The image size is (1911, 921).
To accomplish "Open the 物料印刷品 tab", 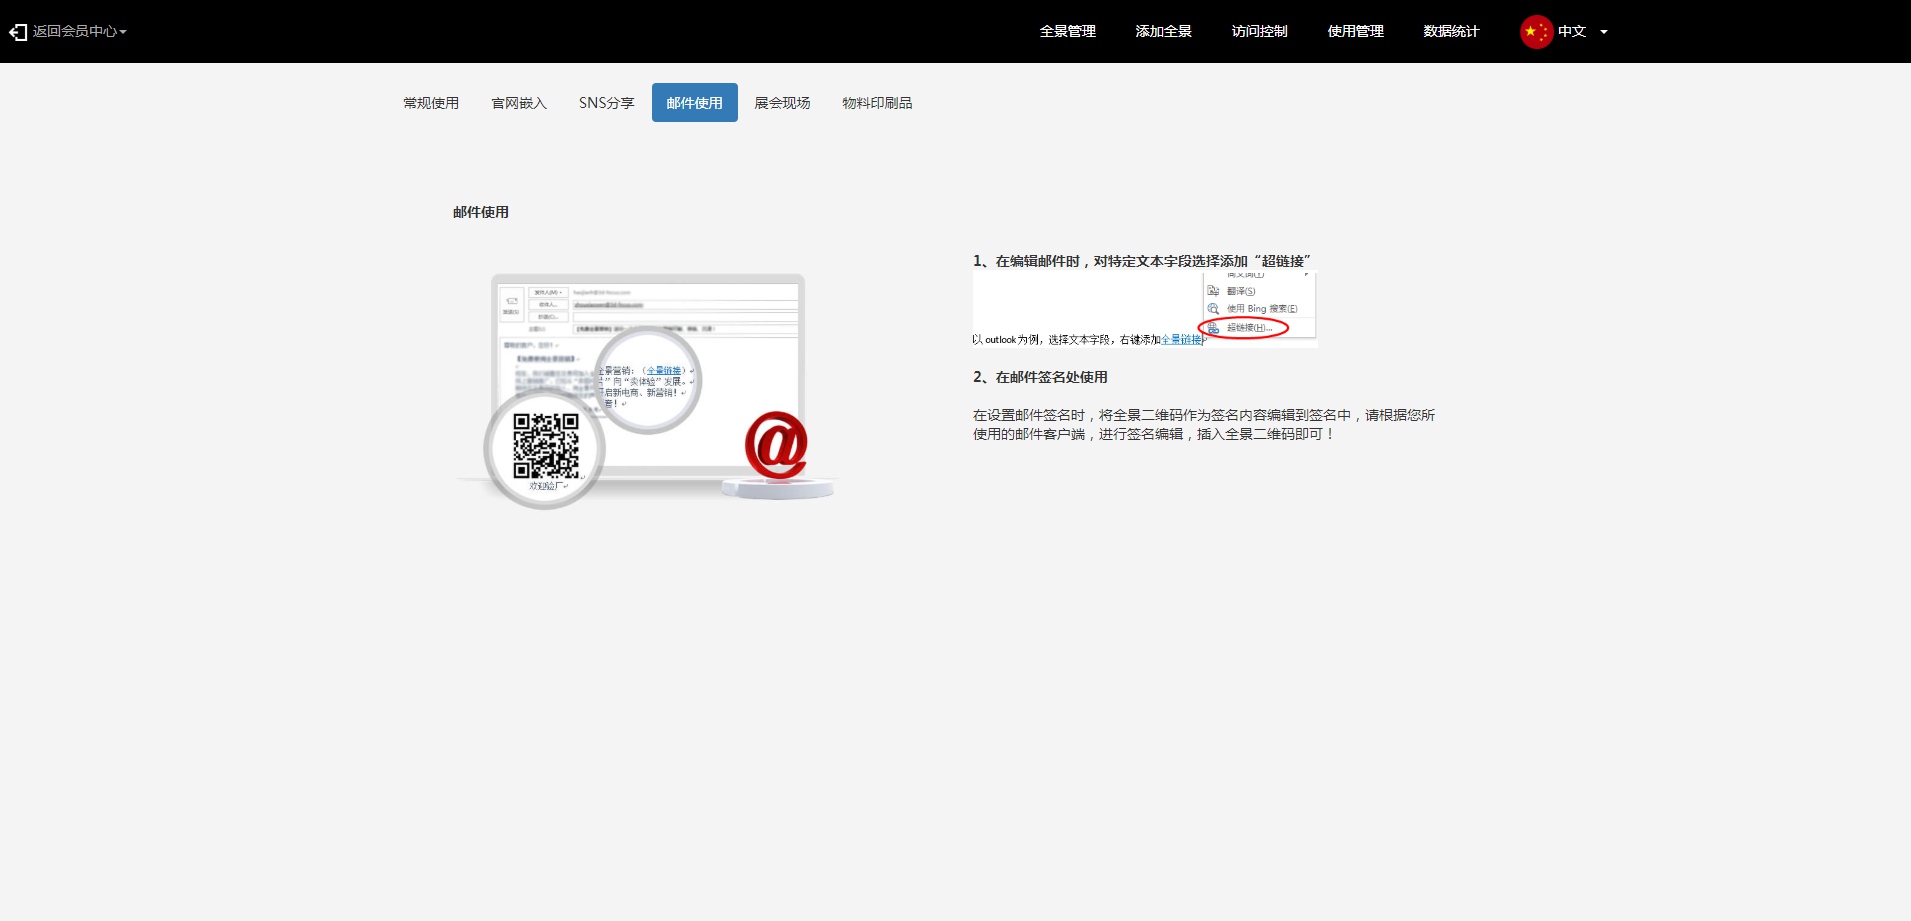I will pyautogui.click(x=877, y=103).
